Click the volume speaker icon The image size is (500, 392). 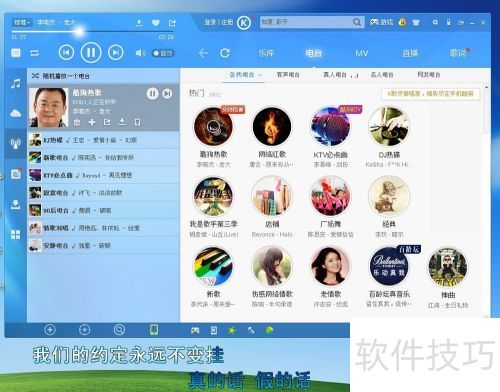(140, 53)
